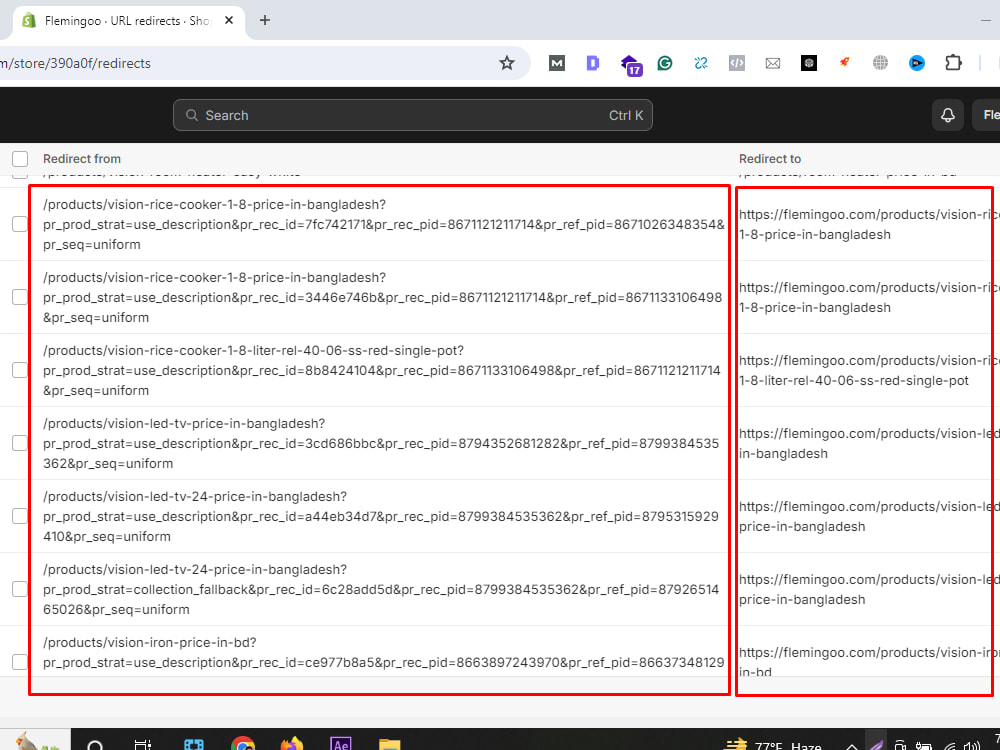Image resolution: width=1000 pixels, height=750 pixels.
Task: Open the vision-rice-cooker-1-8-liter-rel-40-06 redirect from path
Action: coord(382,371)
